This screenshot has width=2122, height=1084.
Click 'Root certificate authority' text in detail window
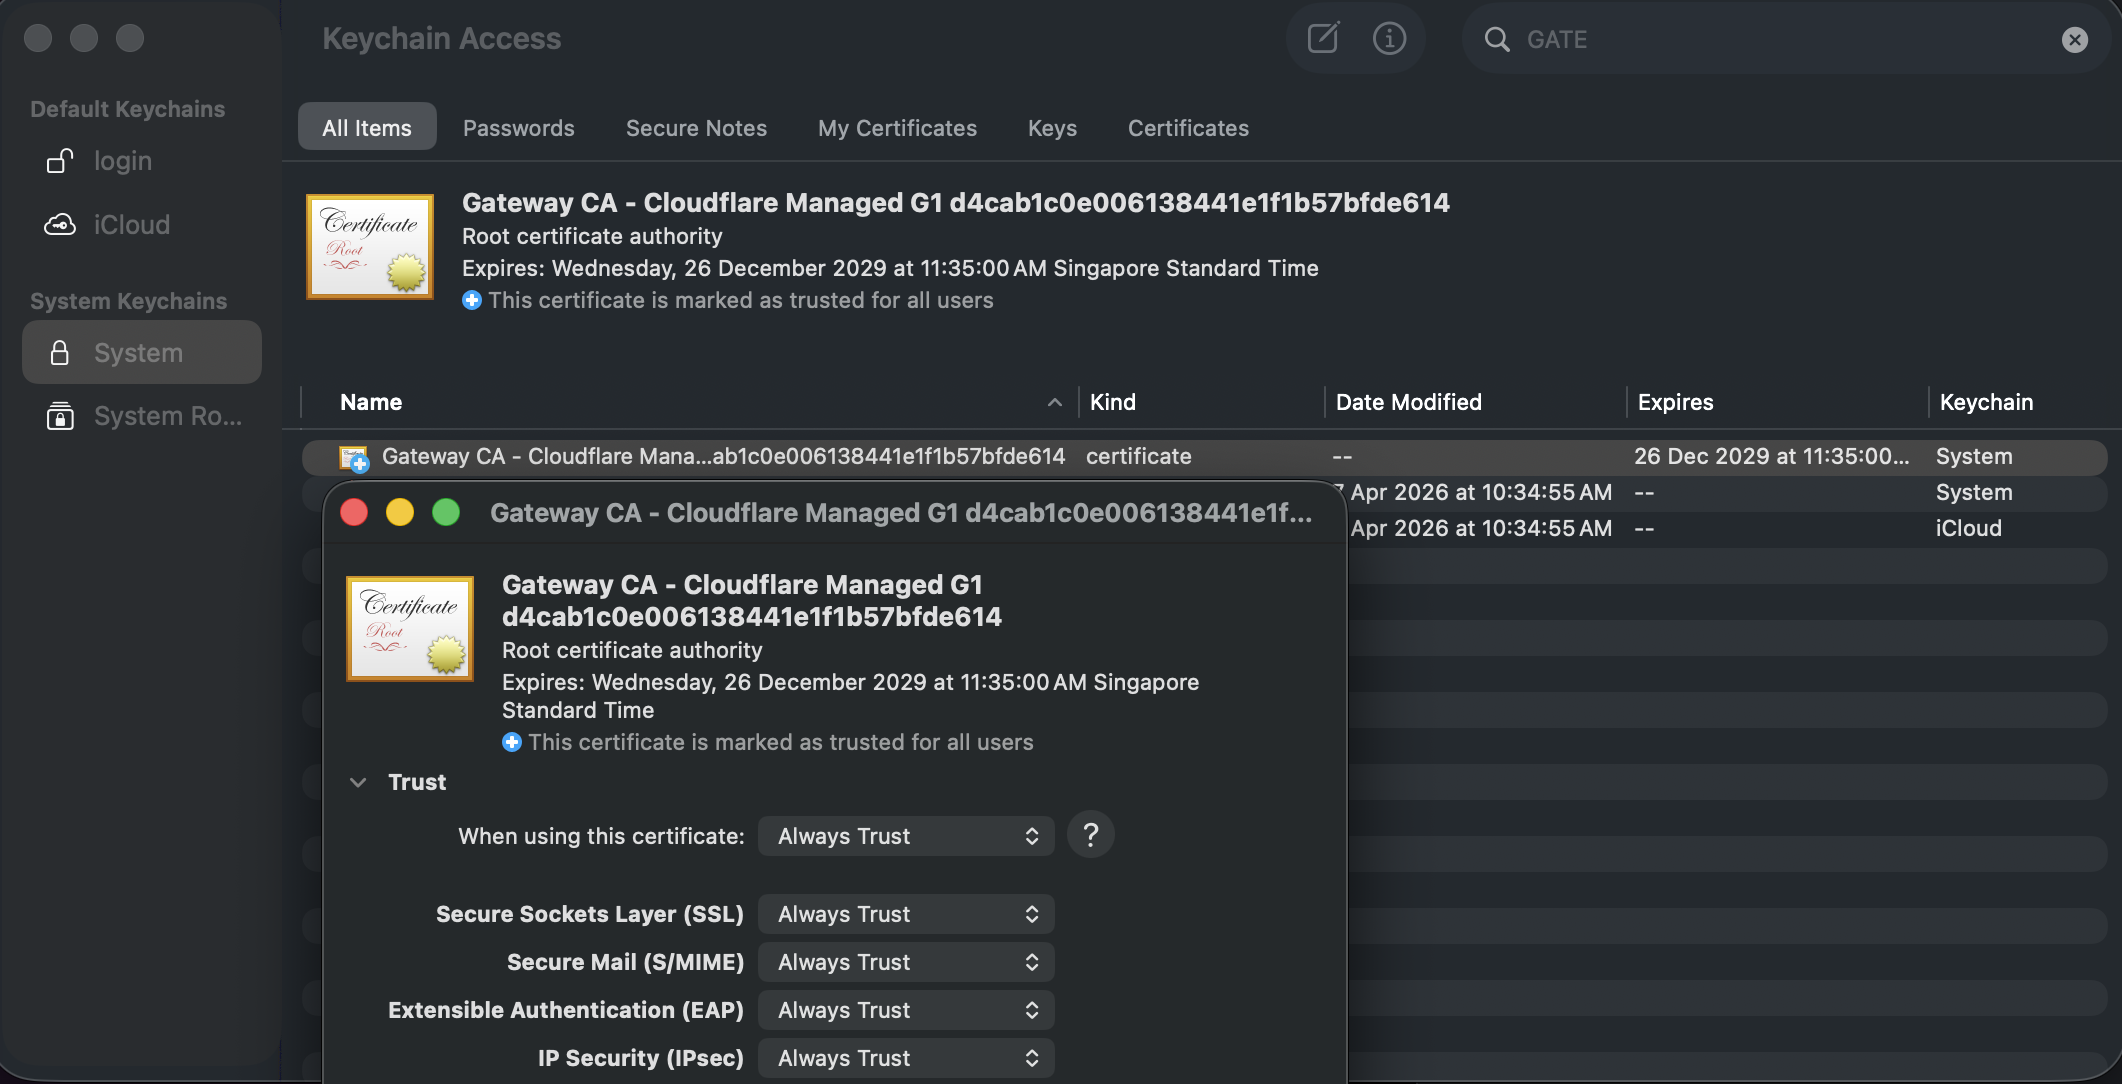click(632, 650)
